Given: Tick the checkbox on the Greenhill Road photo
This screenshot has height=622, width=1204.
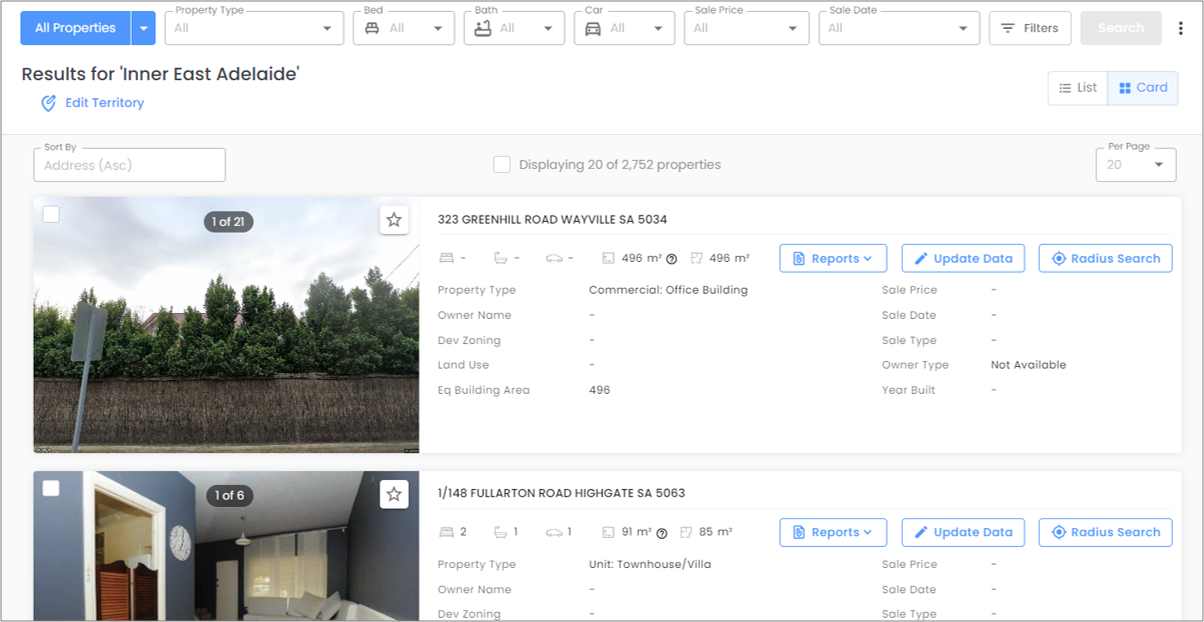Looking at the screenshot, I should (51, 214).
